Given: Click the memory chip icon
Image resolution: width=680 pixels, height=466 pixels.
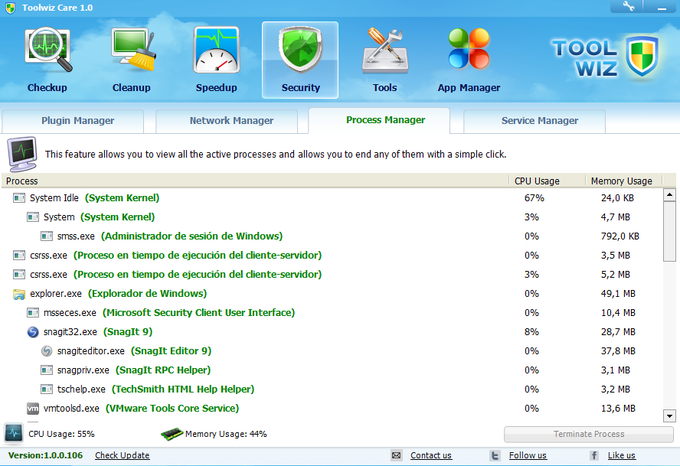Looking at the screenshot, I should pos(172,434).
